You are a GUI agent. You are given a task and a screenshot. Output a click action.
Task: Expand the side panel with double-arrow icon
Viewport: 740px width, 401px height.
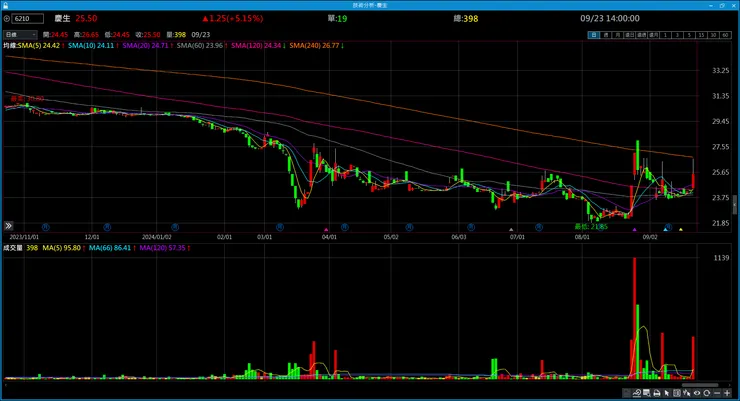8,226
